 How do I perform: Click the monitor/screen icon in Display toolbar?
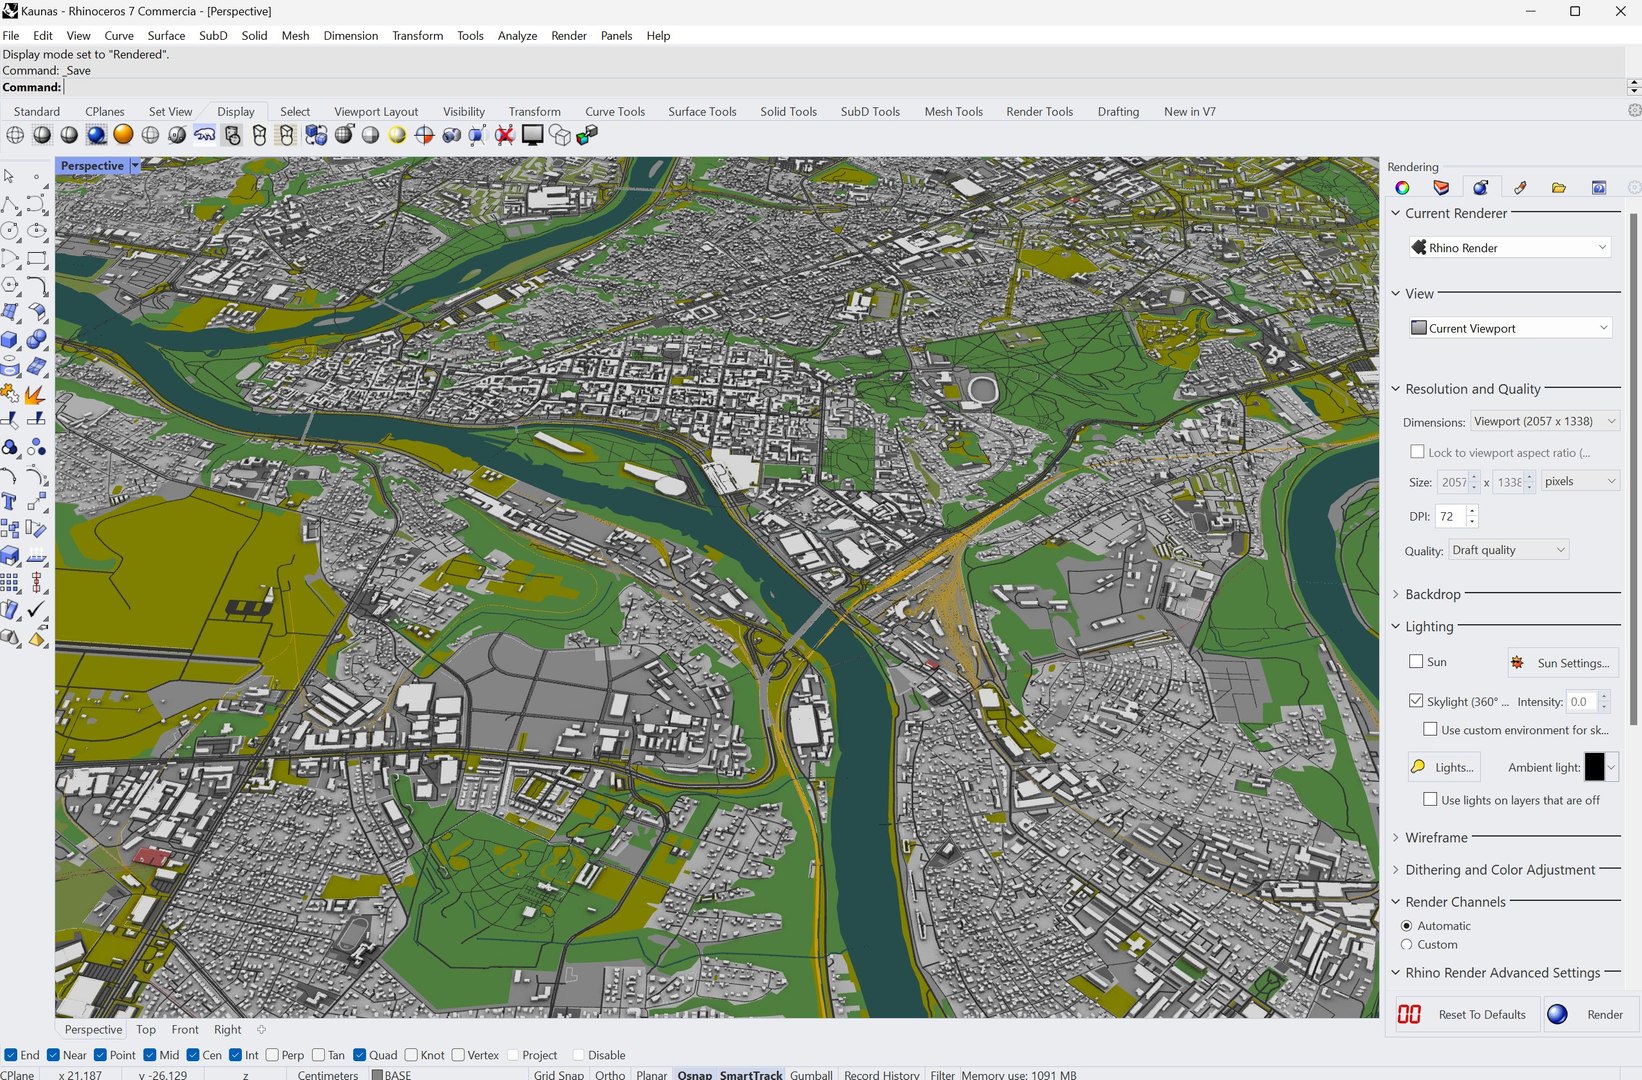pyautogui.click(x=533, y=135)
